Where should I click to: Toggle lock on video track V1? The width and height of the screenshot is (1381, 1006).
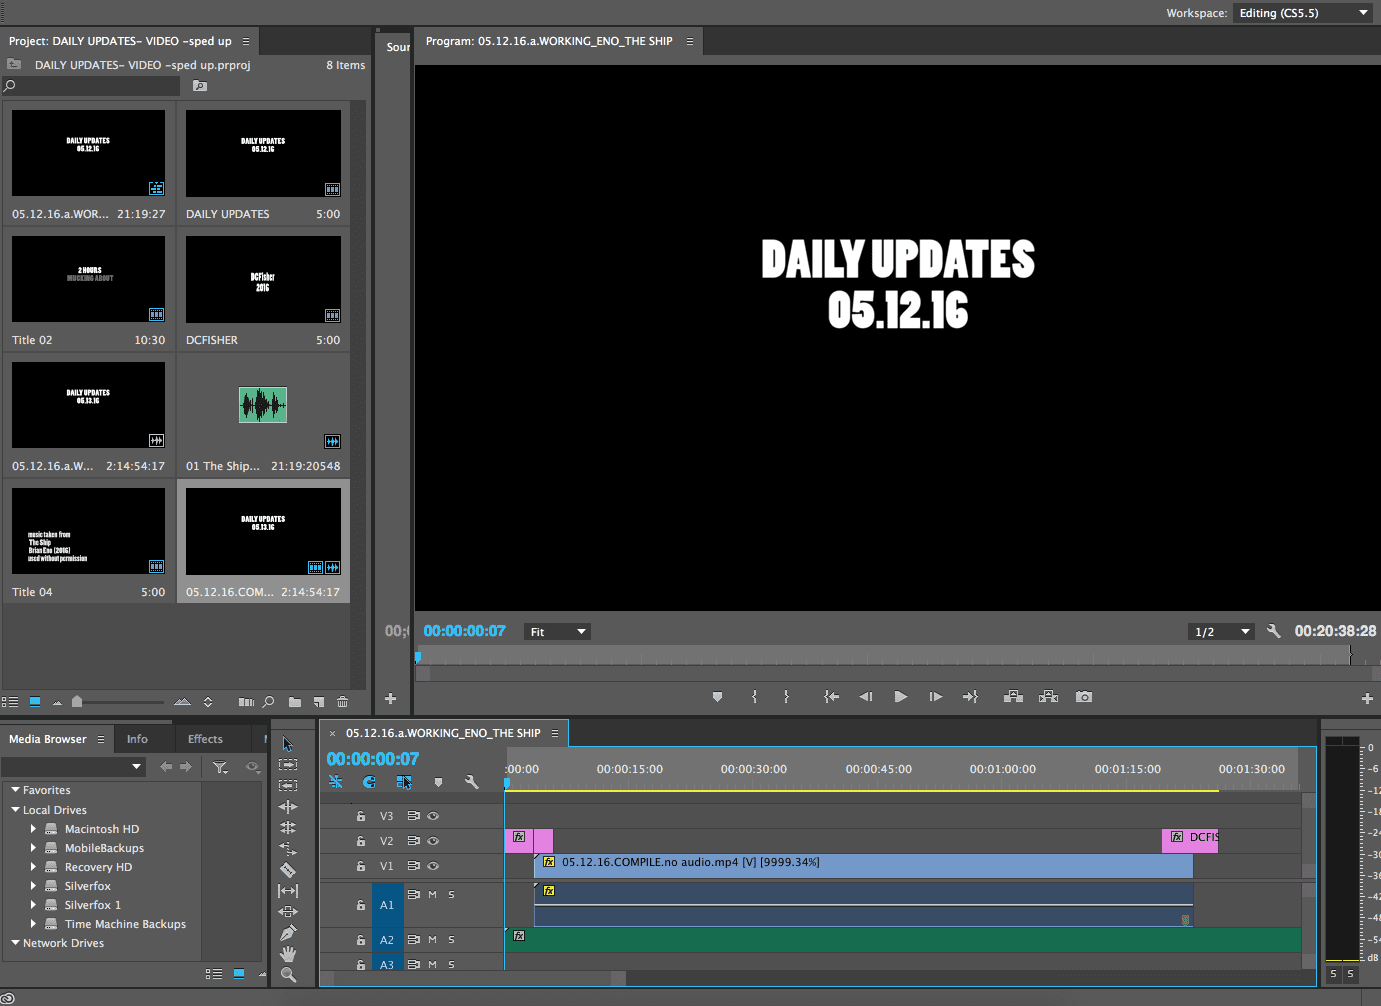(x=361, y=866)
